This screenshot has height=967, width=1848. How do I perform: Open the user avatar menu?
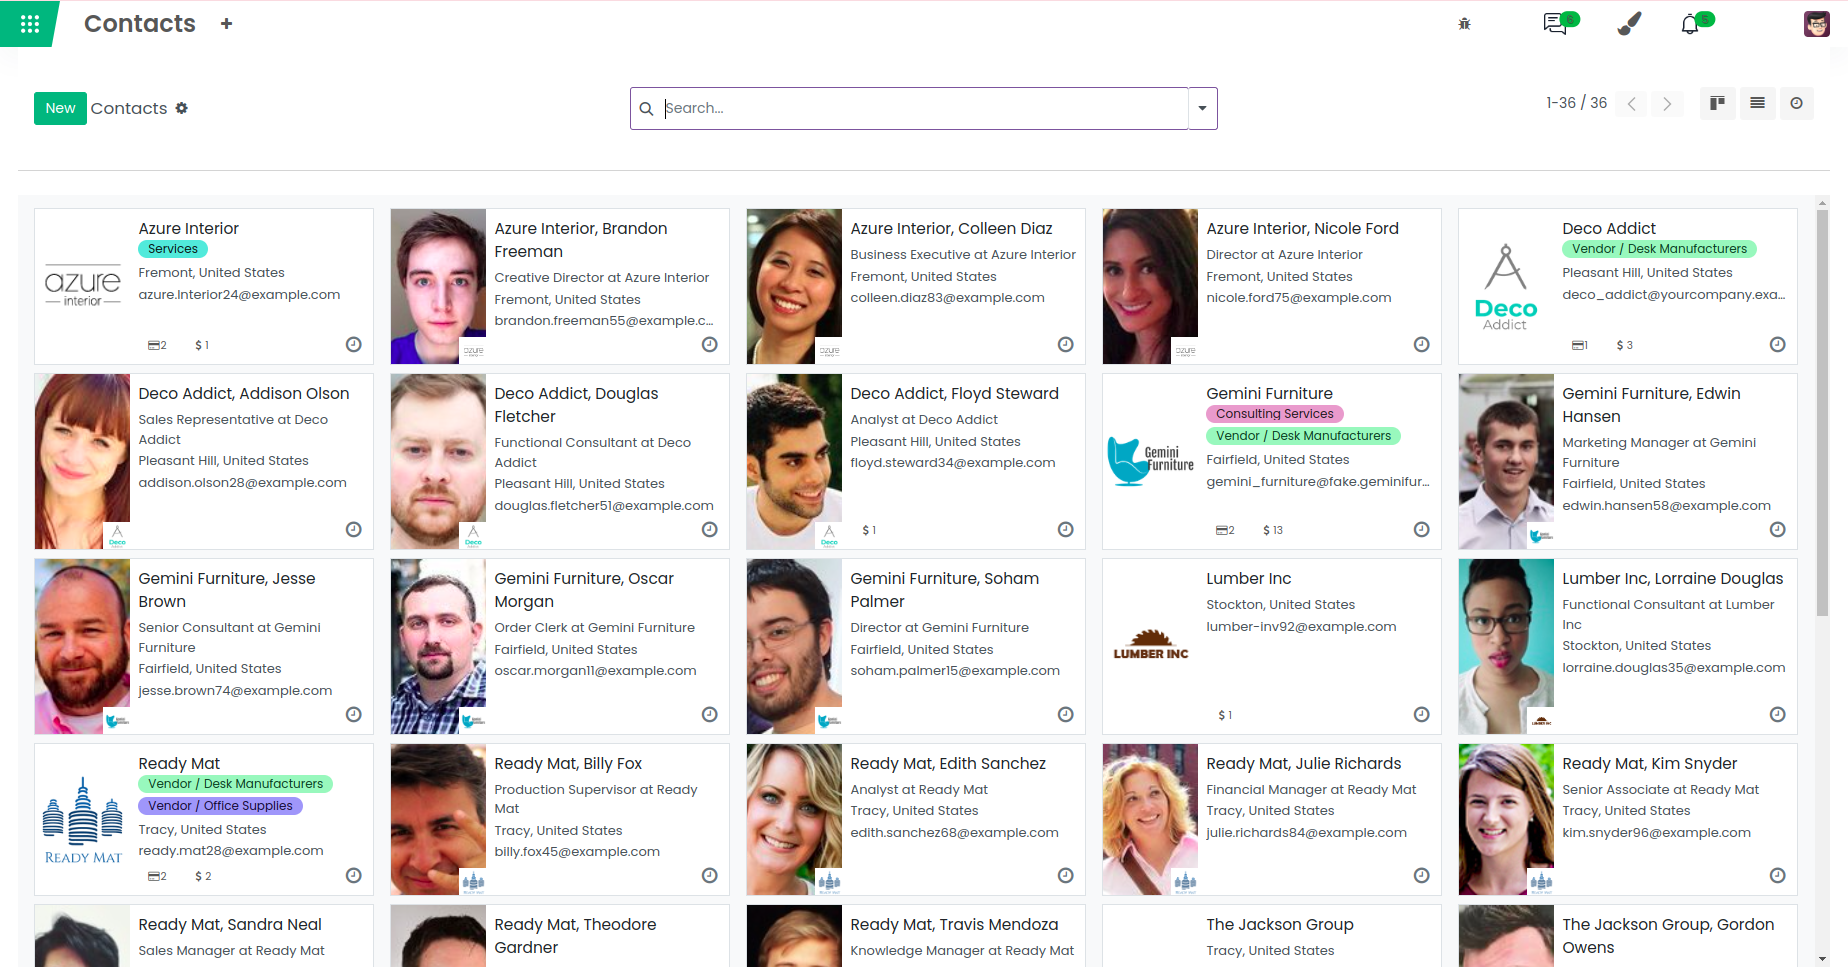tap(1817, 24)
